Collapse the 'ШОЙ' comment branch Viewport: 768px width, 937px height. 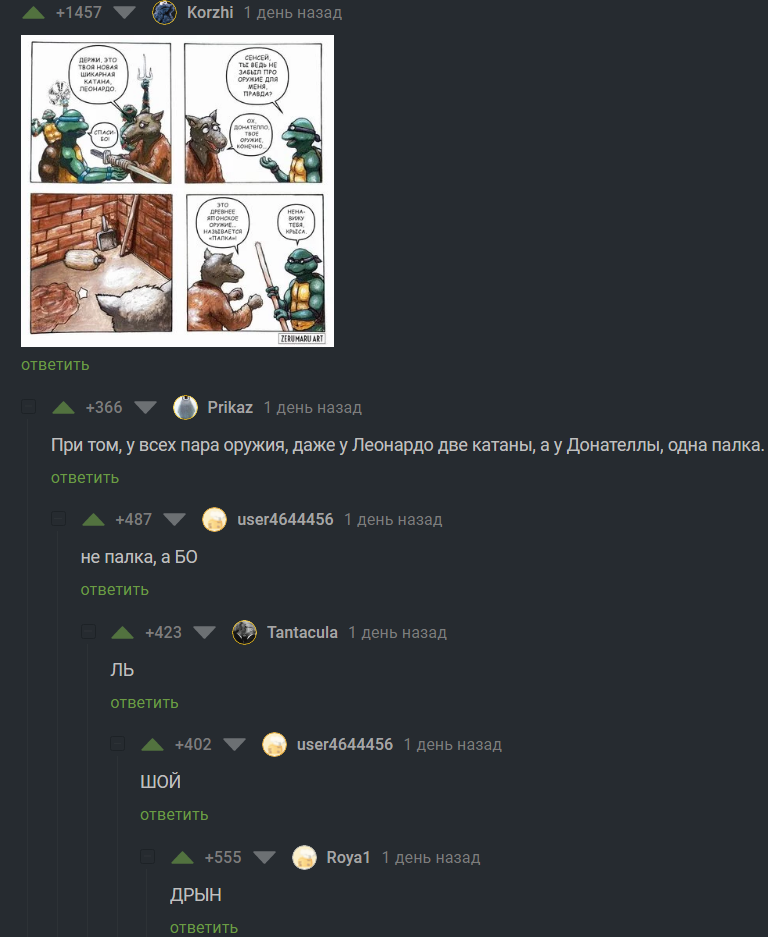[x=118, y=743]
